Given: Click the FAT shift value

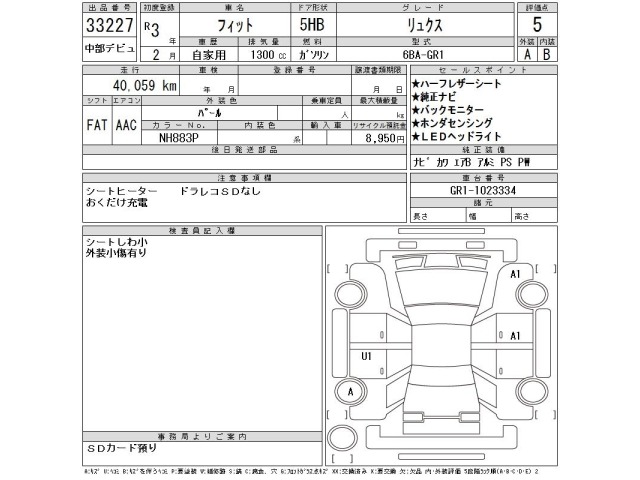Looking at the screenshot, I should click(97, 125).
